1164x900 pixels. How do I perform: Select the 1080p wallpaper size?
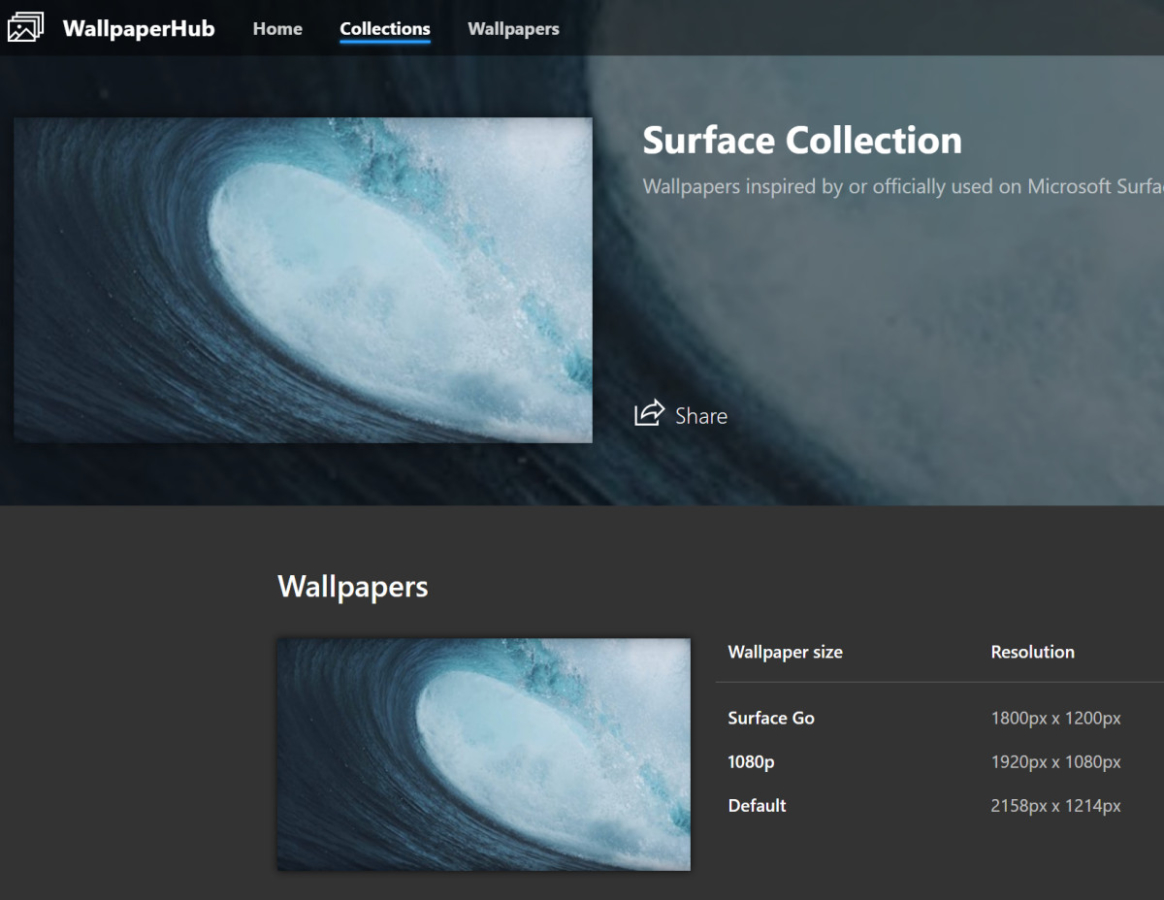tap(751, 762)
